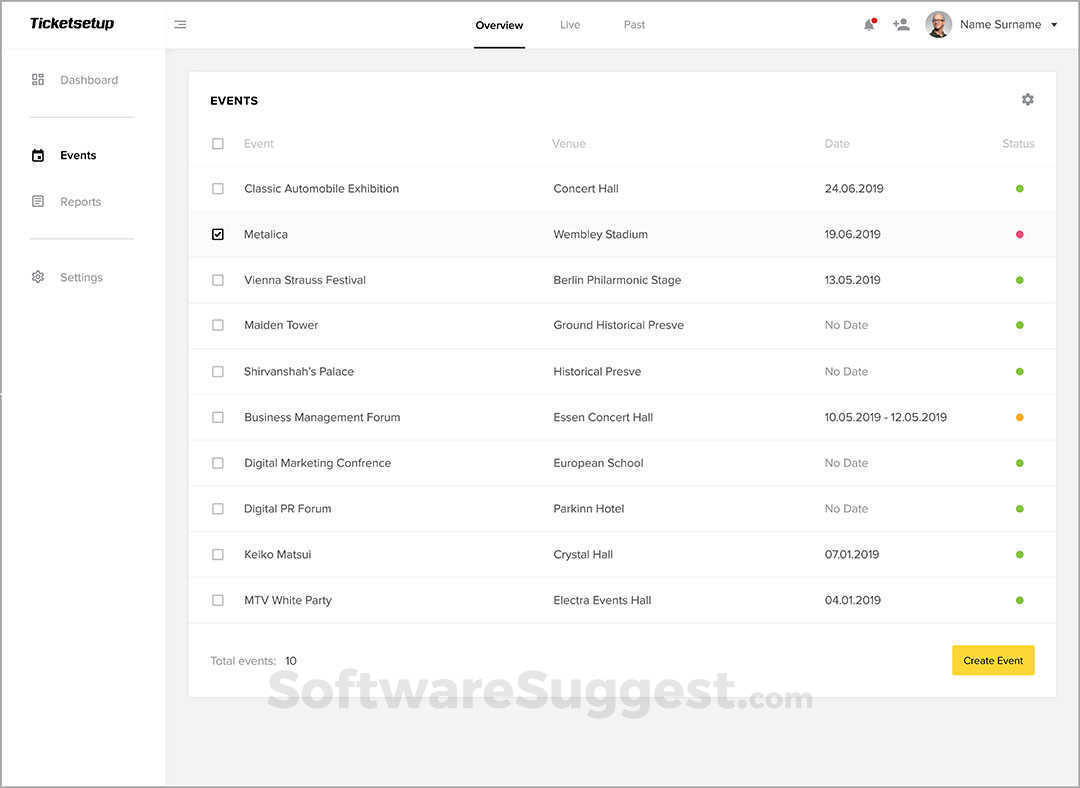
Task: Click green status dot for Digital PR Forum
Action: [x=1019, y=509]
